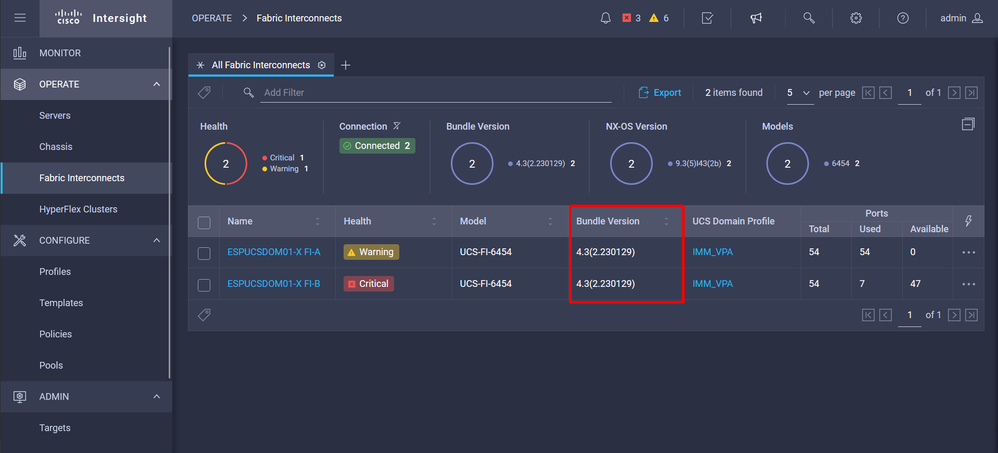The image size is (998, 453).
Task: Open row actions for ESPUCSDOM01-X FI-B
Action: (x=969, y=284)
